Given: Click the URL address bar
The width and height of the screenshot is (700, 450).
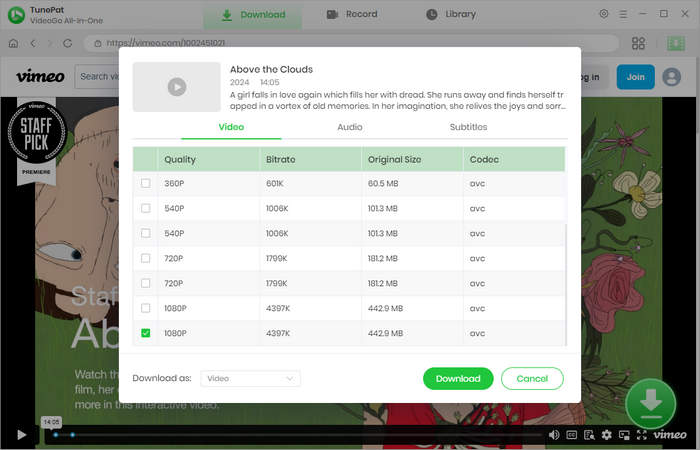Looking at the screenshot, I should click(351, 43).
